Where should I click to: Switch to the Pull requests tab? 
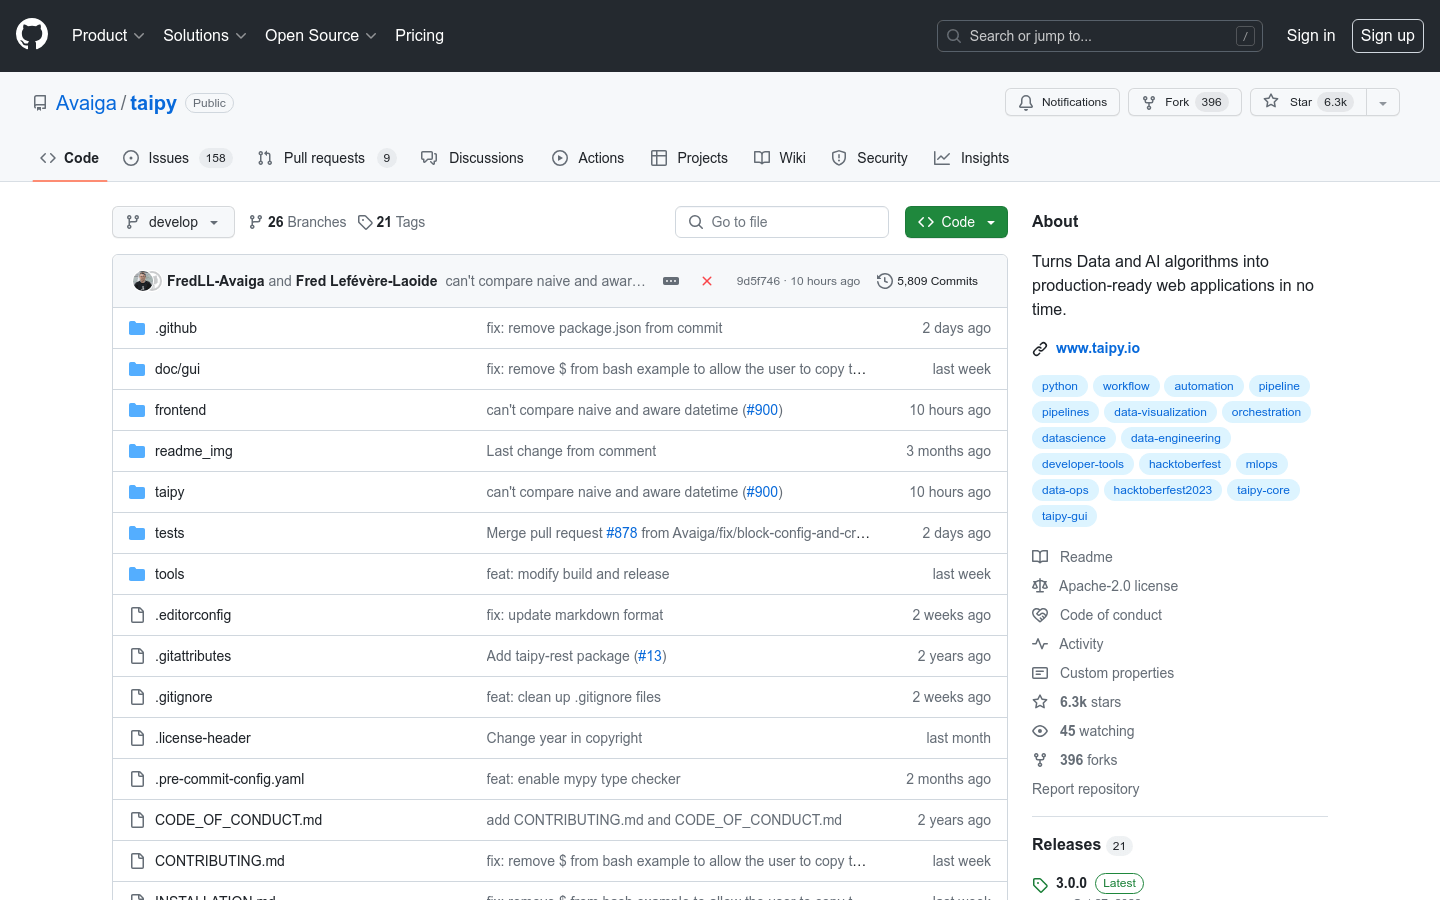[x=324, y=158]
